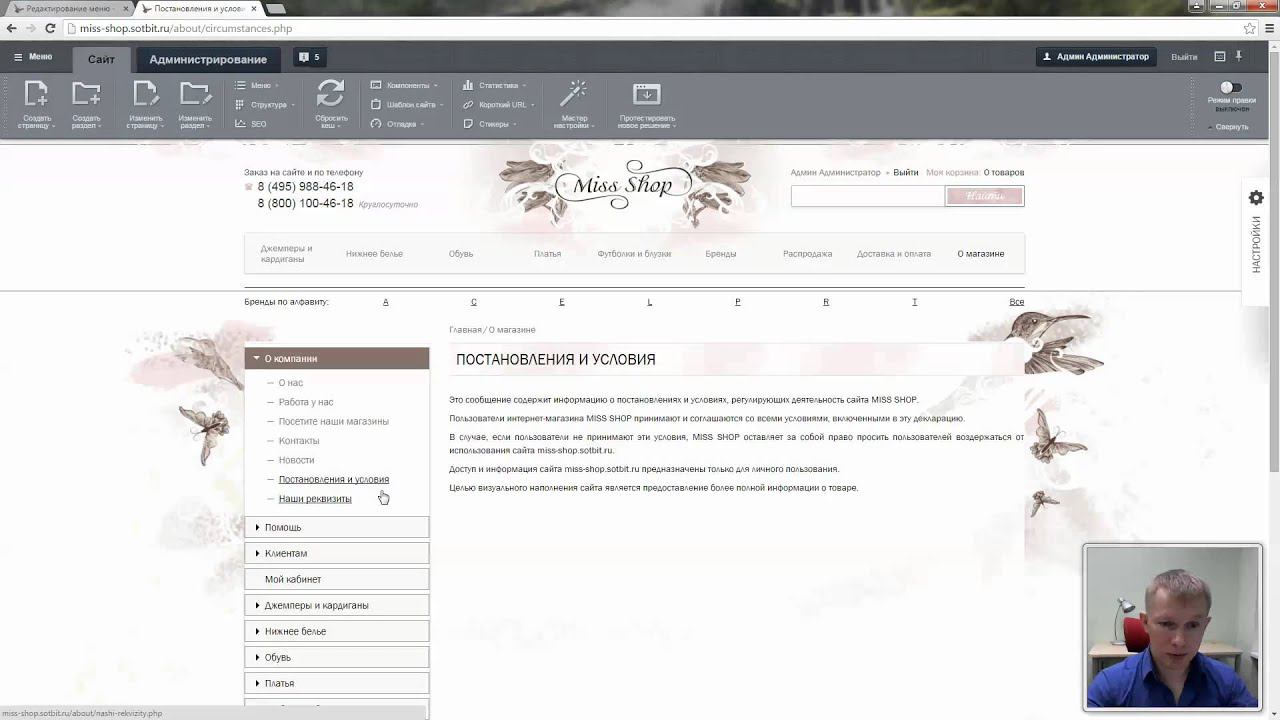Open the Шаблон сайта dropdown
The image size is (1280, 720).
[407, 105]
